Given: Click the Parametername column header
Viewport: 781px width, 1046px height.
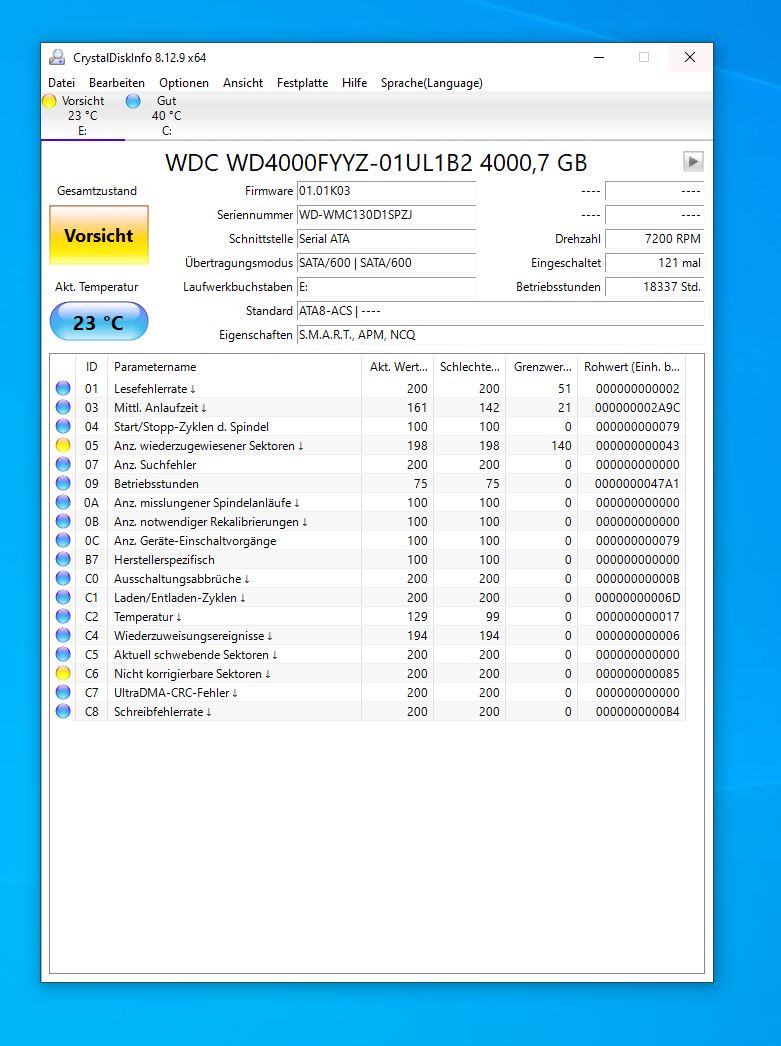Looking at the screenshot, I should pyautogui.click(x=234, y=367).
